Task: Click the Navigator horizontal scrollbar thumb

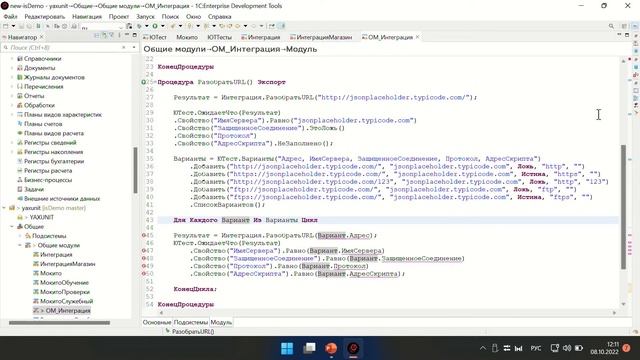Action: 60,322
